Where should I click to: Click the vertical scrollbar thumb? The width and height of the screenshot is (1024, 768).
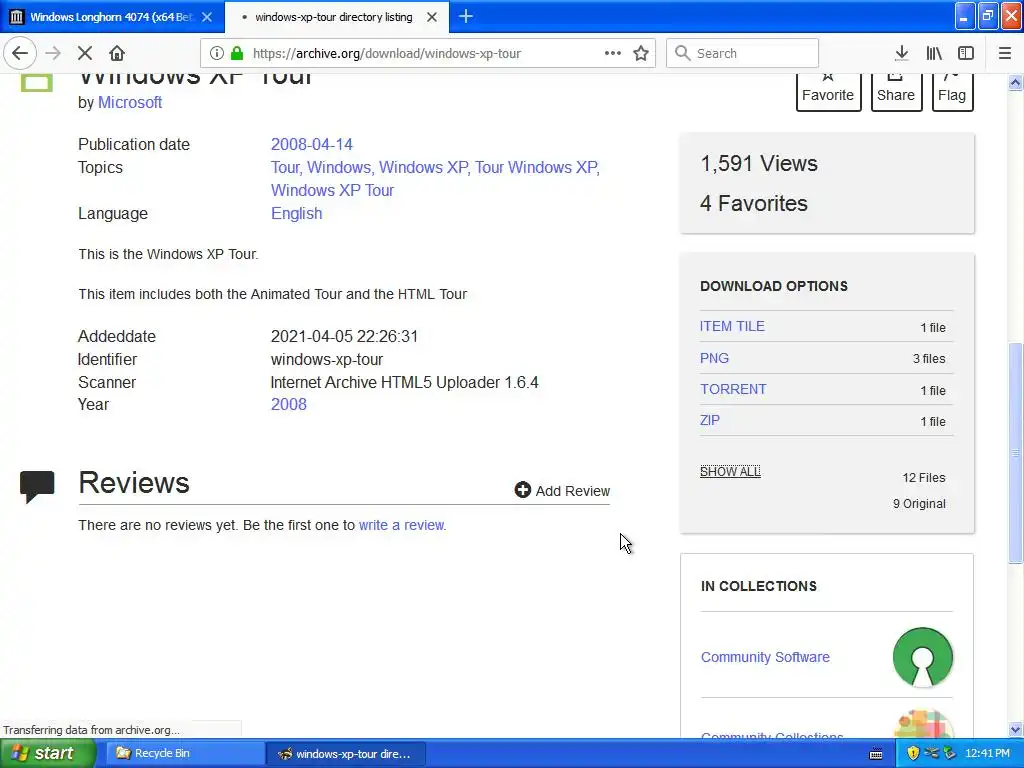pos(1015,453)
